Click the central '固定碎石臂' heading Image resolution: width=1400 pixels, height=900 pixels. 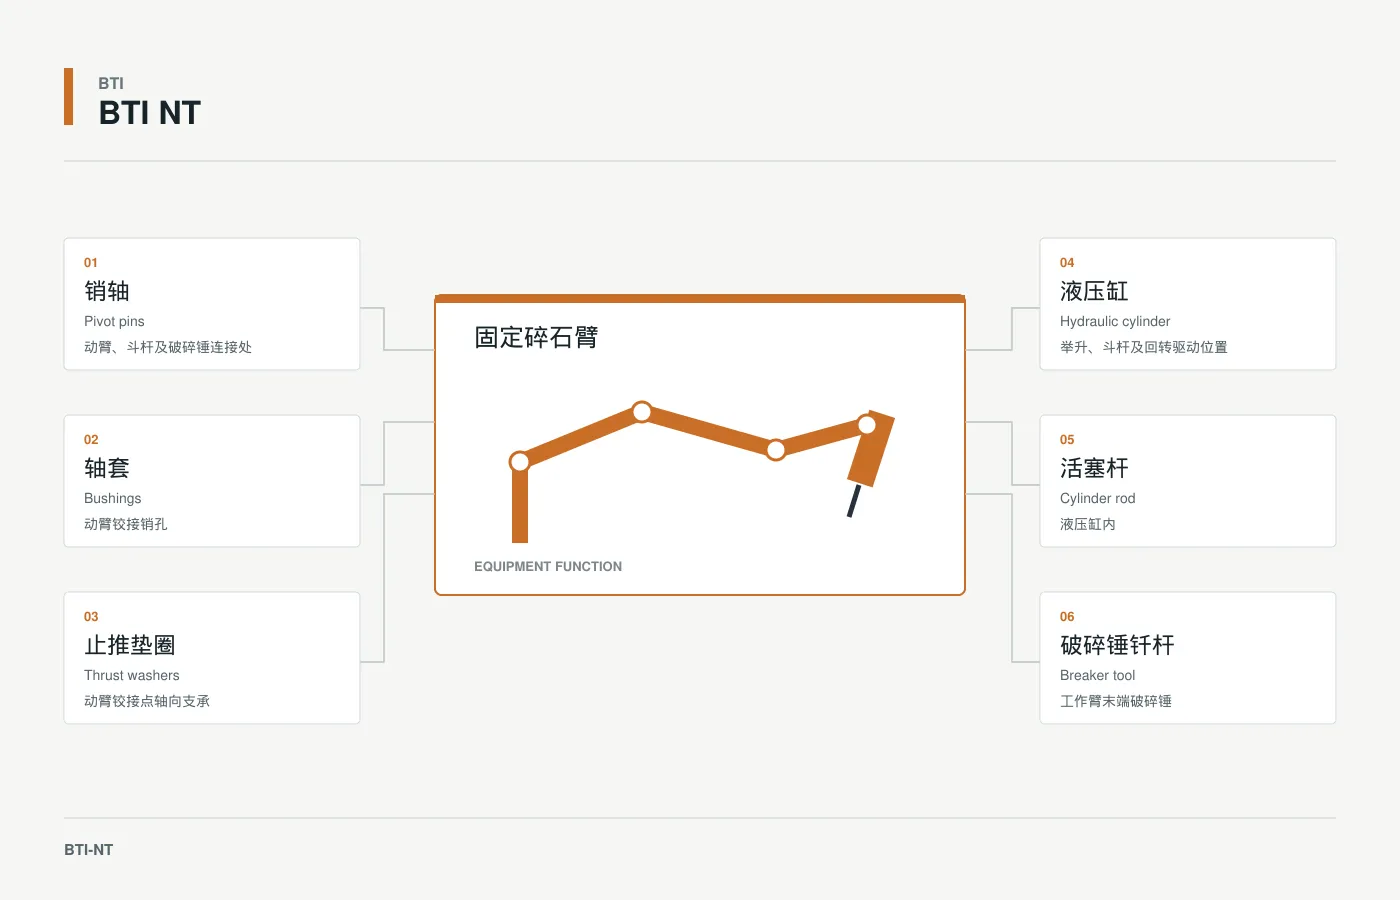point(536,337)
